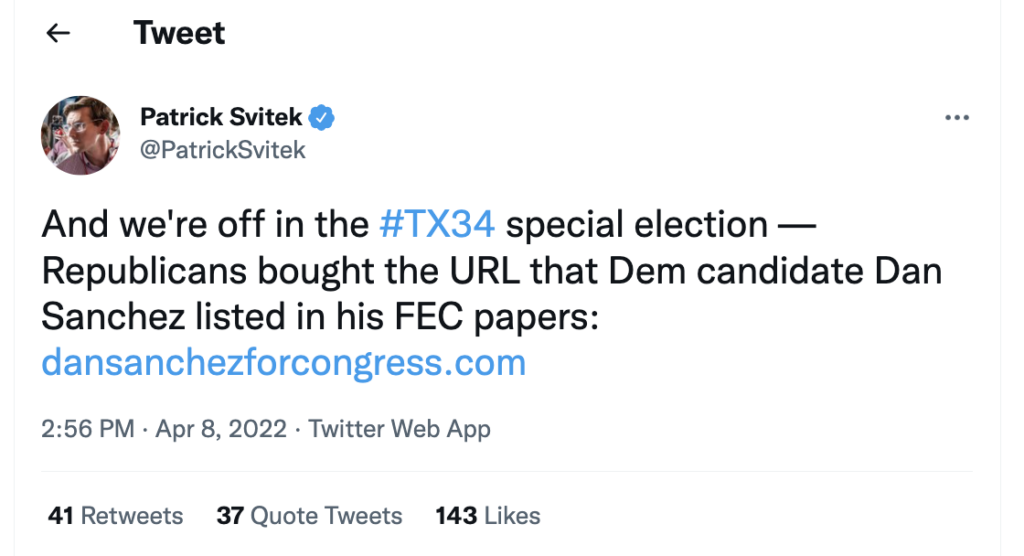Open the three-dot more options menu
This screenshot has width=1024, height=556.
(x=957, y=118)
